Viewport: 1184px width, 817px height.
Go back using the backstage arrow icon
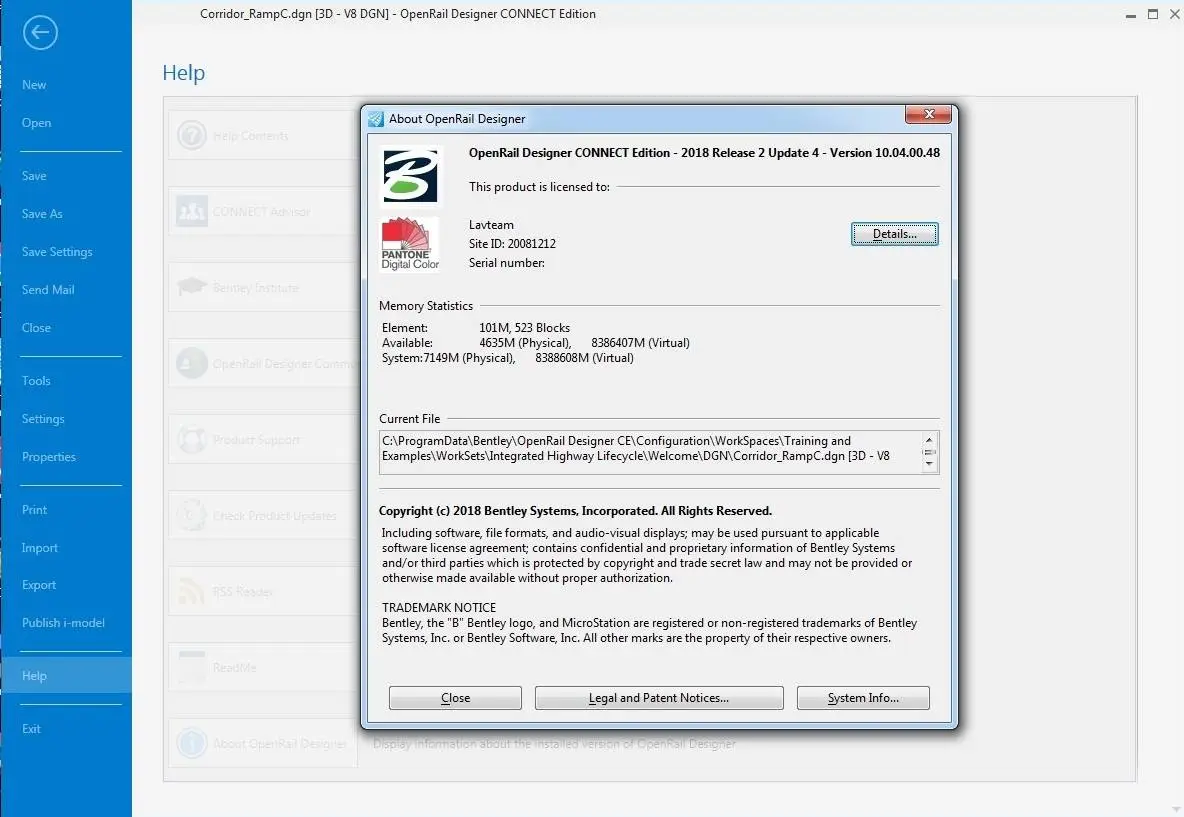click(40, 32)
